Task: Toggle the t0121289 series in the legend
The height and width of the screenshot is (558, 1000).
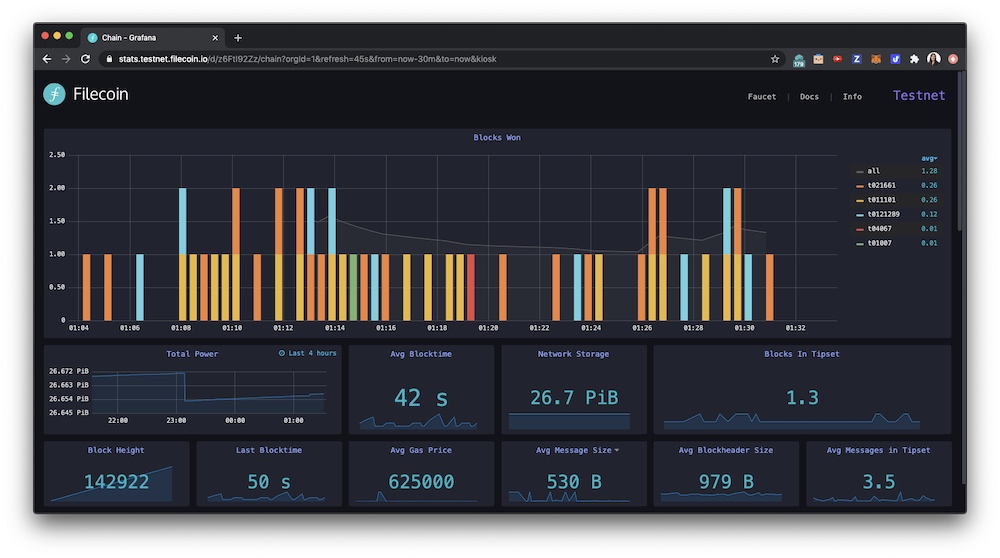Action: coord(883,214)
